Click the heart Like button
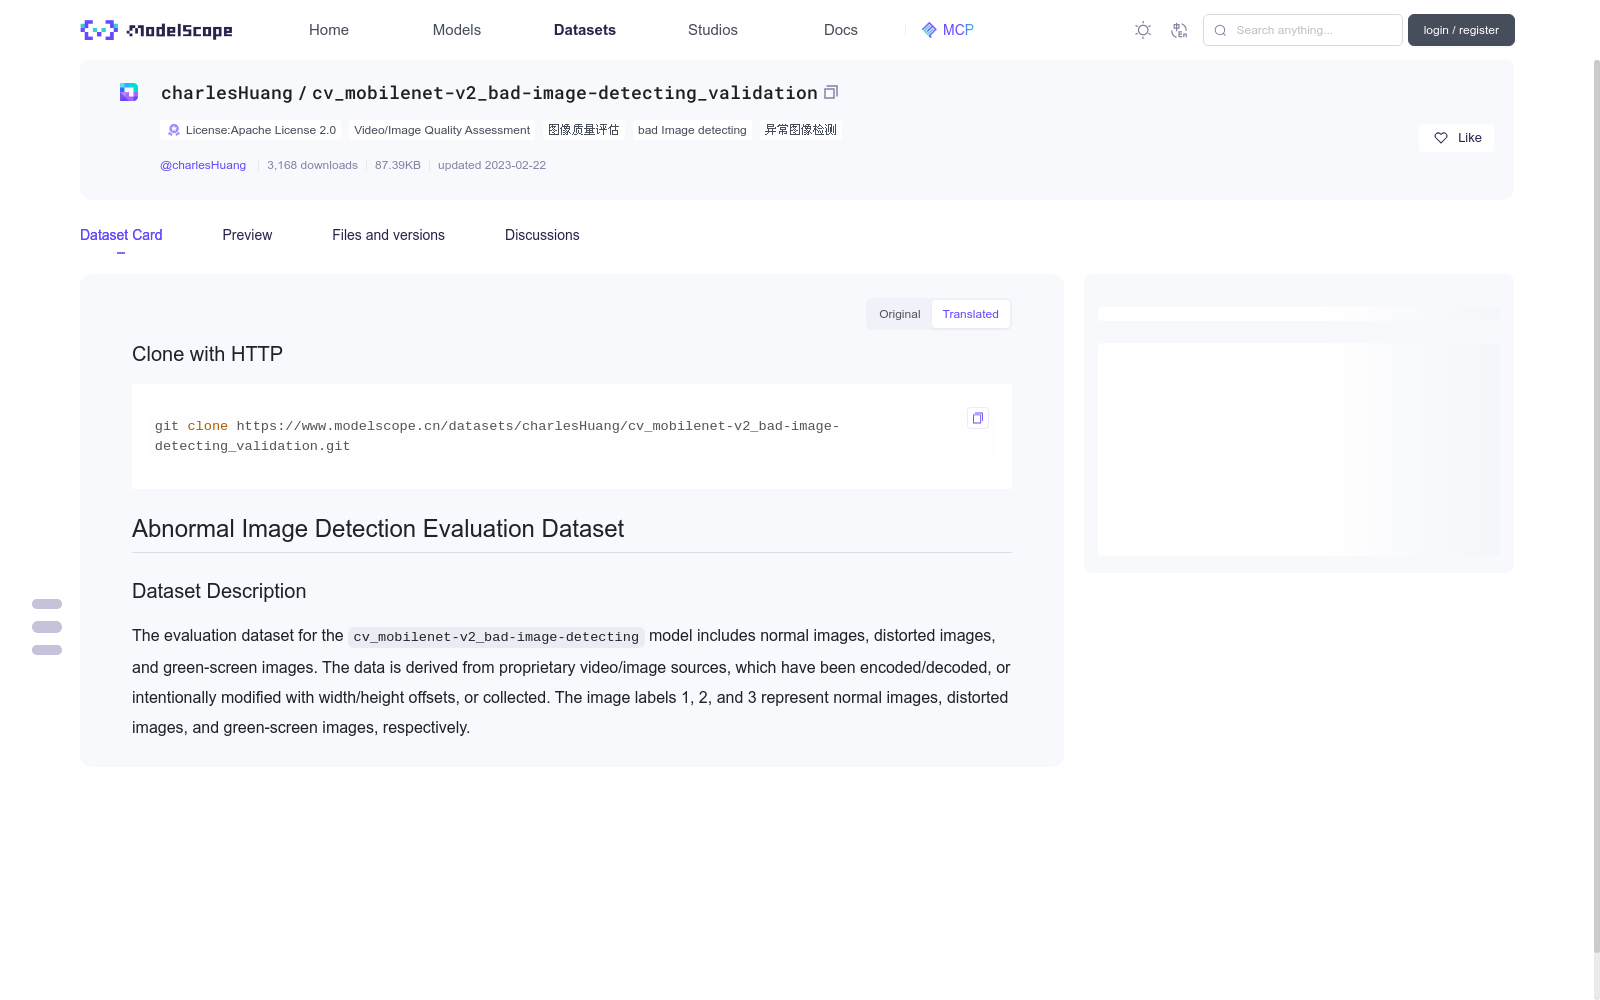 tap(1456, 138)
